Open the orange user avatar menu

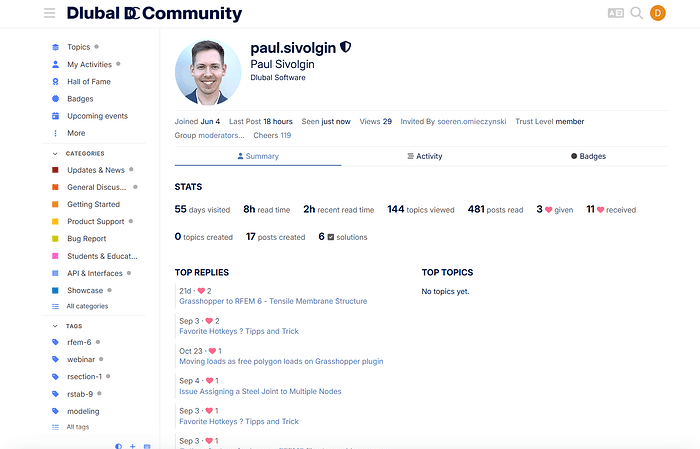coord(657,14)
